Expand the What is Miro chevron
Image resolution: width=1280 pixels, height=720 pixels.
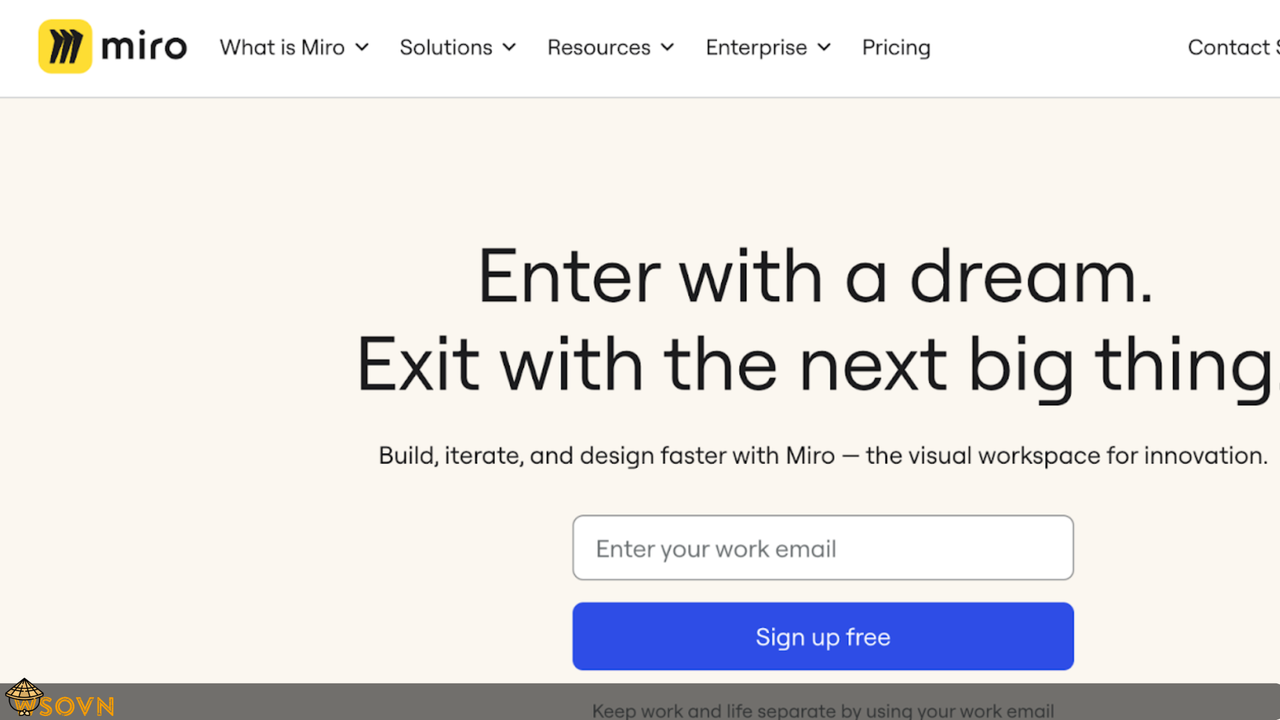pos(362,47)
